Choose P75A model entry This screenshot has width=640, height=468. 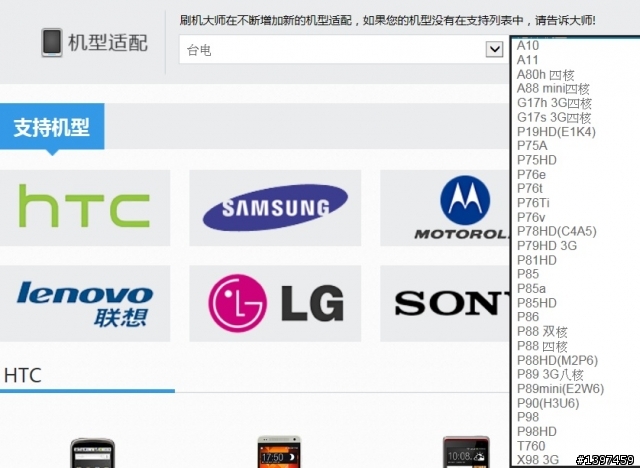[x=532, y=146]
